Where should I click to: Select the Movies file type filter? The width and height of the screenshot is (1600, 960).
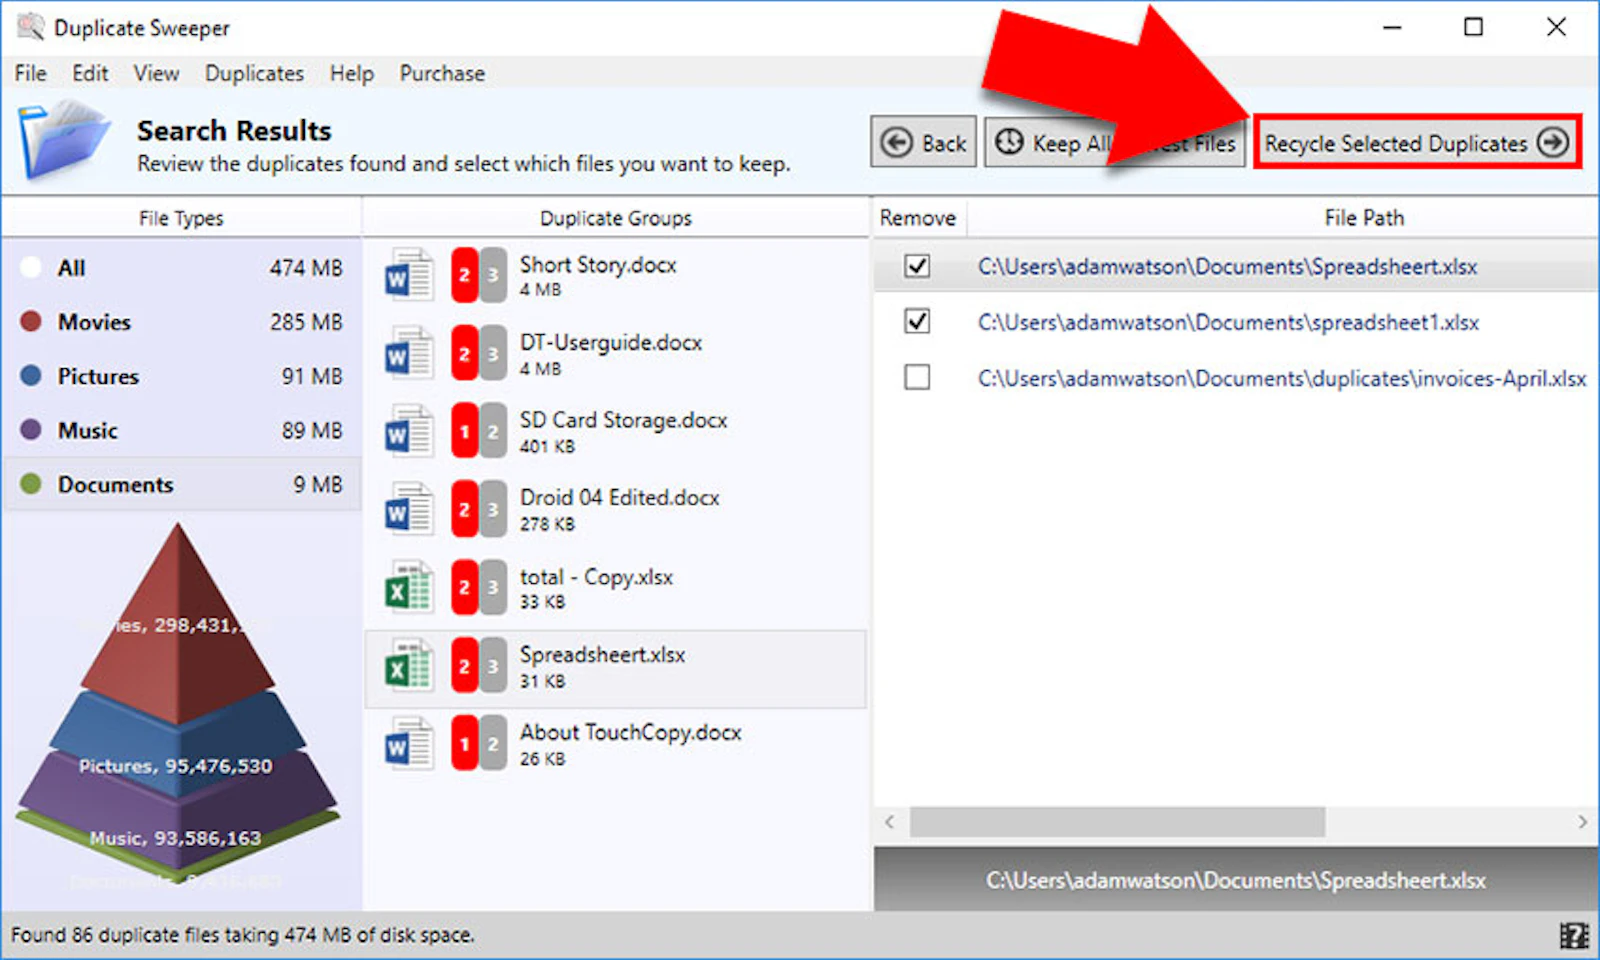(x=181, y=322)
